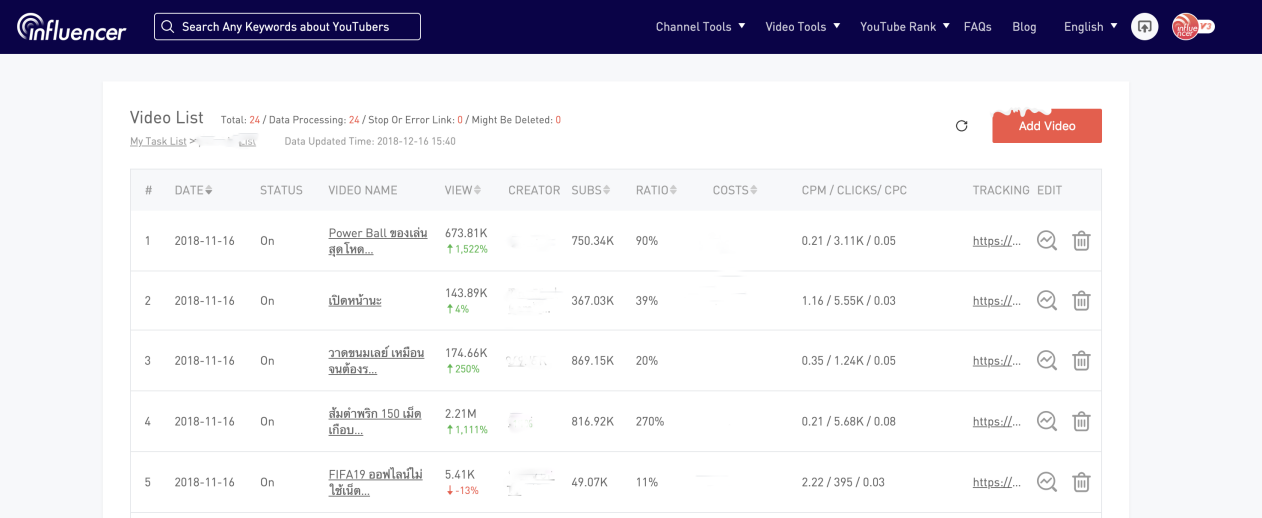
Task: Click the Add Video button
Action: pos(1047,126)
